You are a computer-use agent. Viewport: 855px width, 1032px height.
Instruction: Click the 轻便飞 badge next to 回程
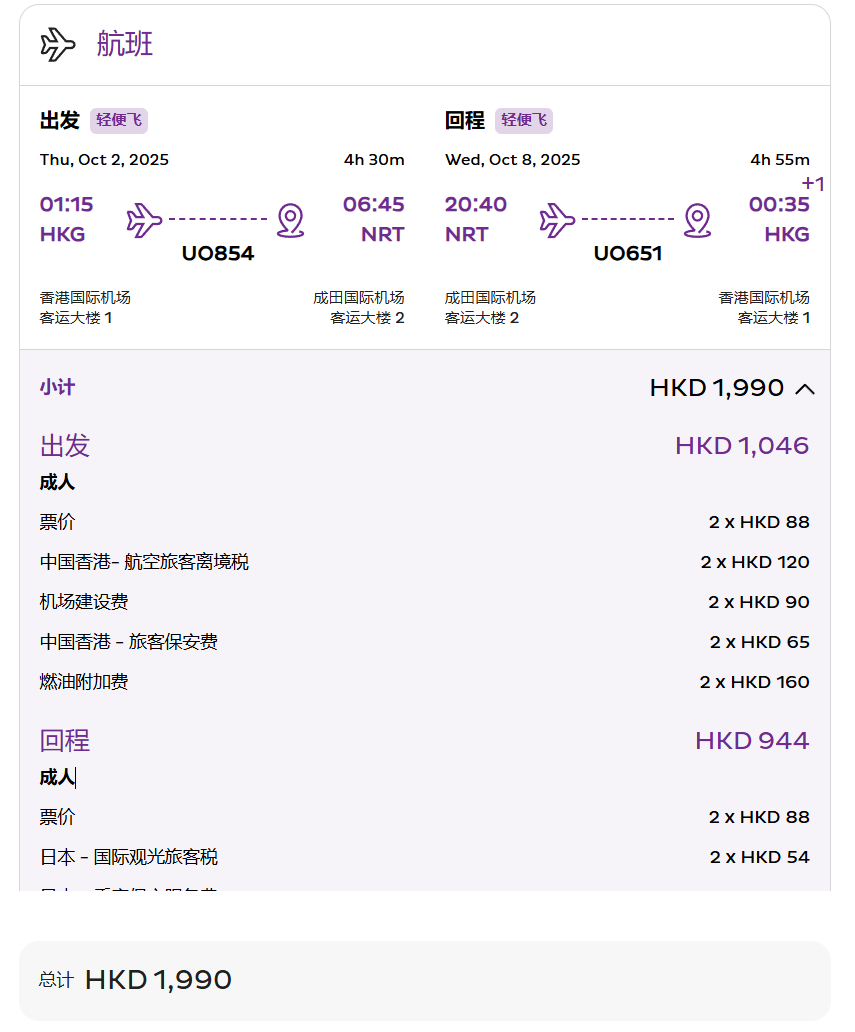tap(524, 120)
